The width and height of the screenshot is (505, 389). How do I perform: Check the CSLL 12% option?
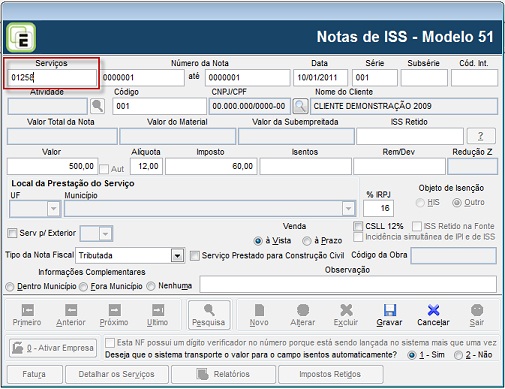[x=358, y=226]
